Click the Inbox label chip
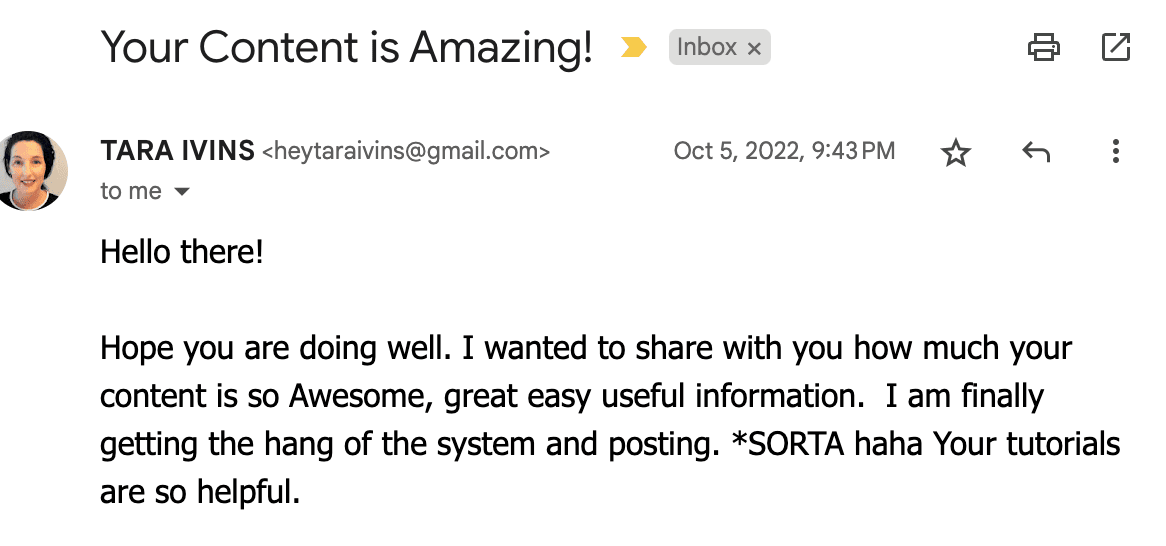 706,47
